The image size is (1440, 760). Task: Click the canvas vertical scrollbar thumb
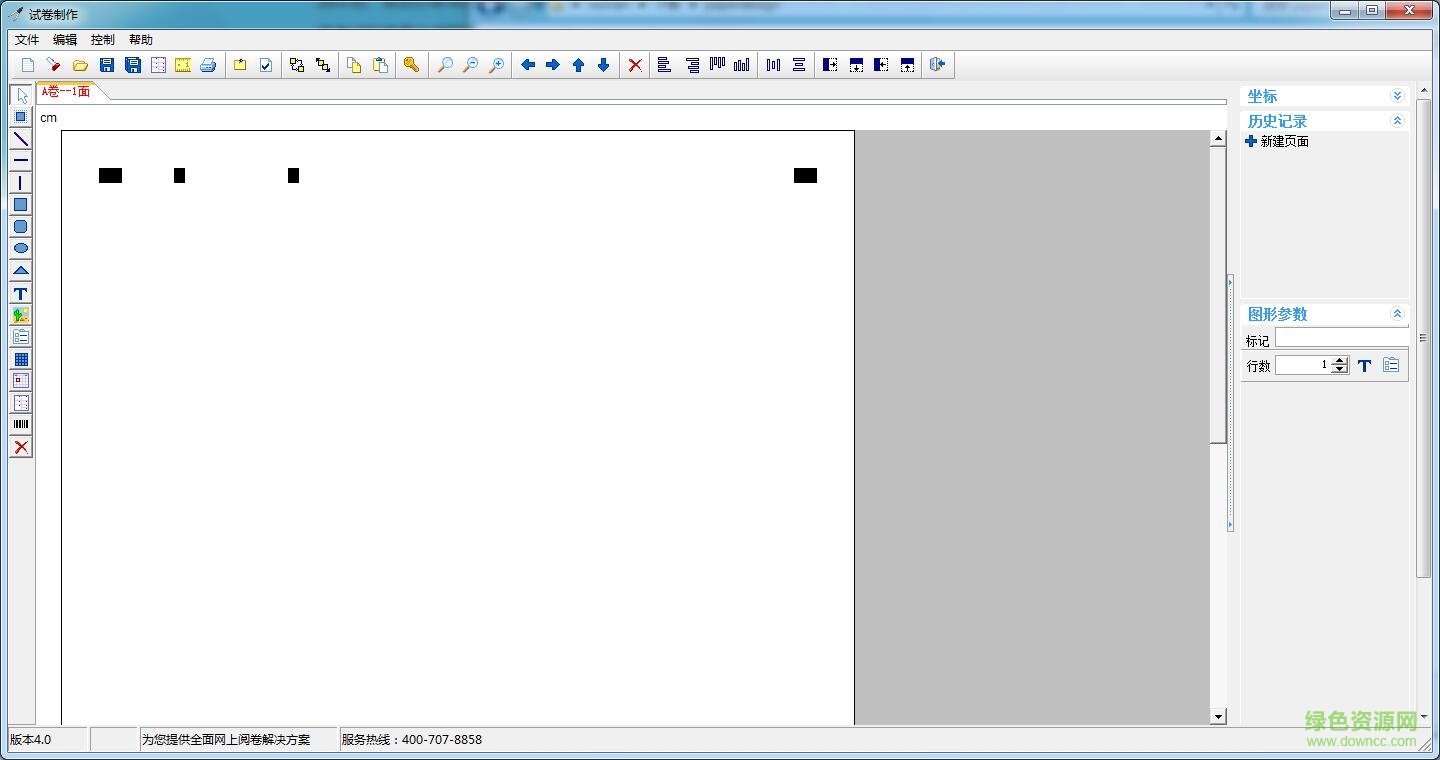tap(1218, 295)
